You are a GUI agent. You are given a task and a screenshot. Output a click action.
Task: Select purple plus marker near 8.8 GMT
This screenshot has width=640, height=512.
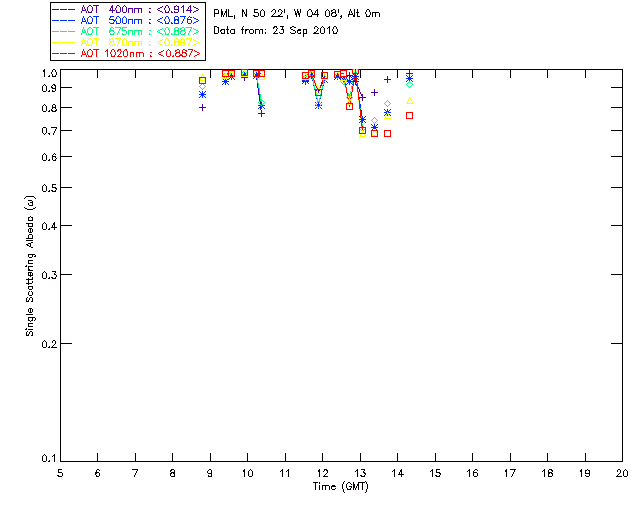coord(202,108)
